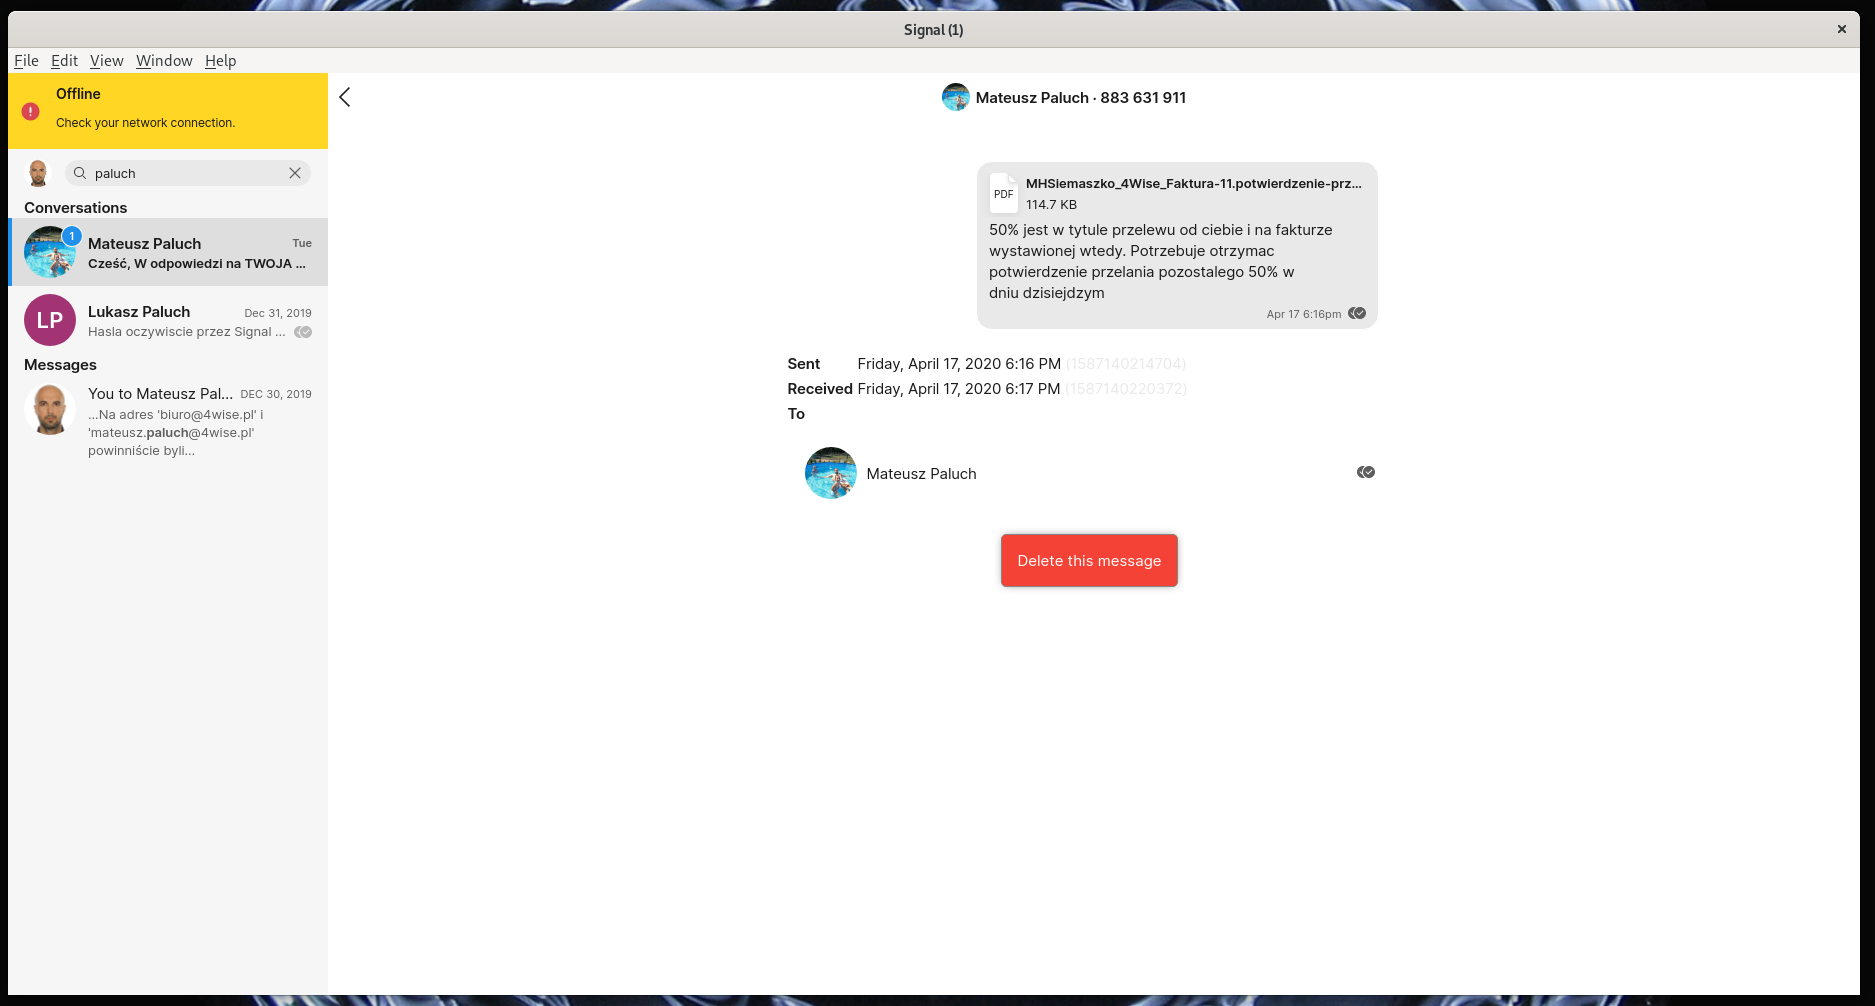Click Dec 31, 2019 date on Lukasz row
This screenshot has width=1875, height=1006.
278,313
